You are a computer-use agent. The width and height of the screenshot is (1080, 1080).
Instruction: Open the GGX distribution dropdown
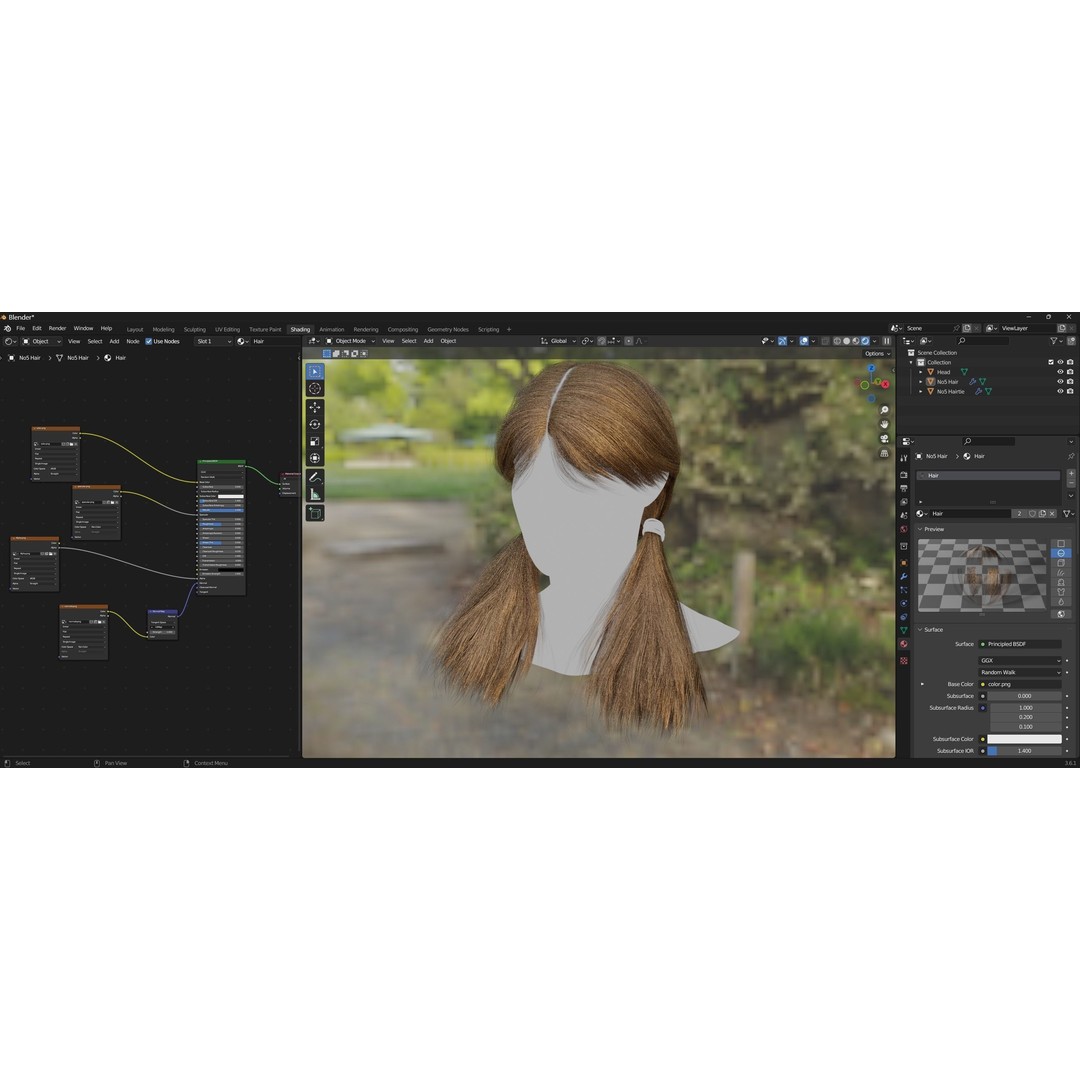pos(1020,660)
